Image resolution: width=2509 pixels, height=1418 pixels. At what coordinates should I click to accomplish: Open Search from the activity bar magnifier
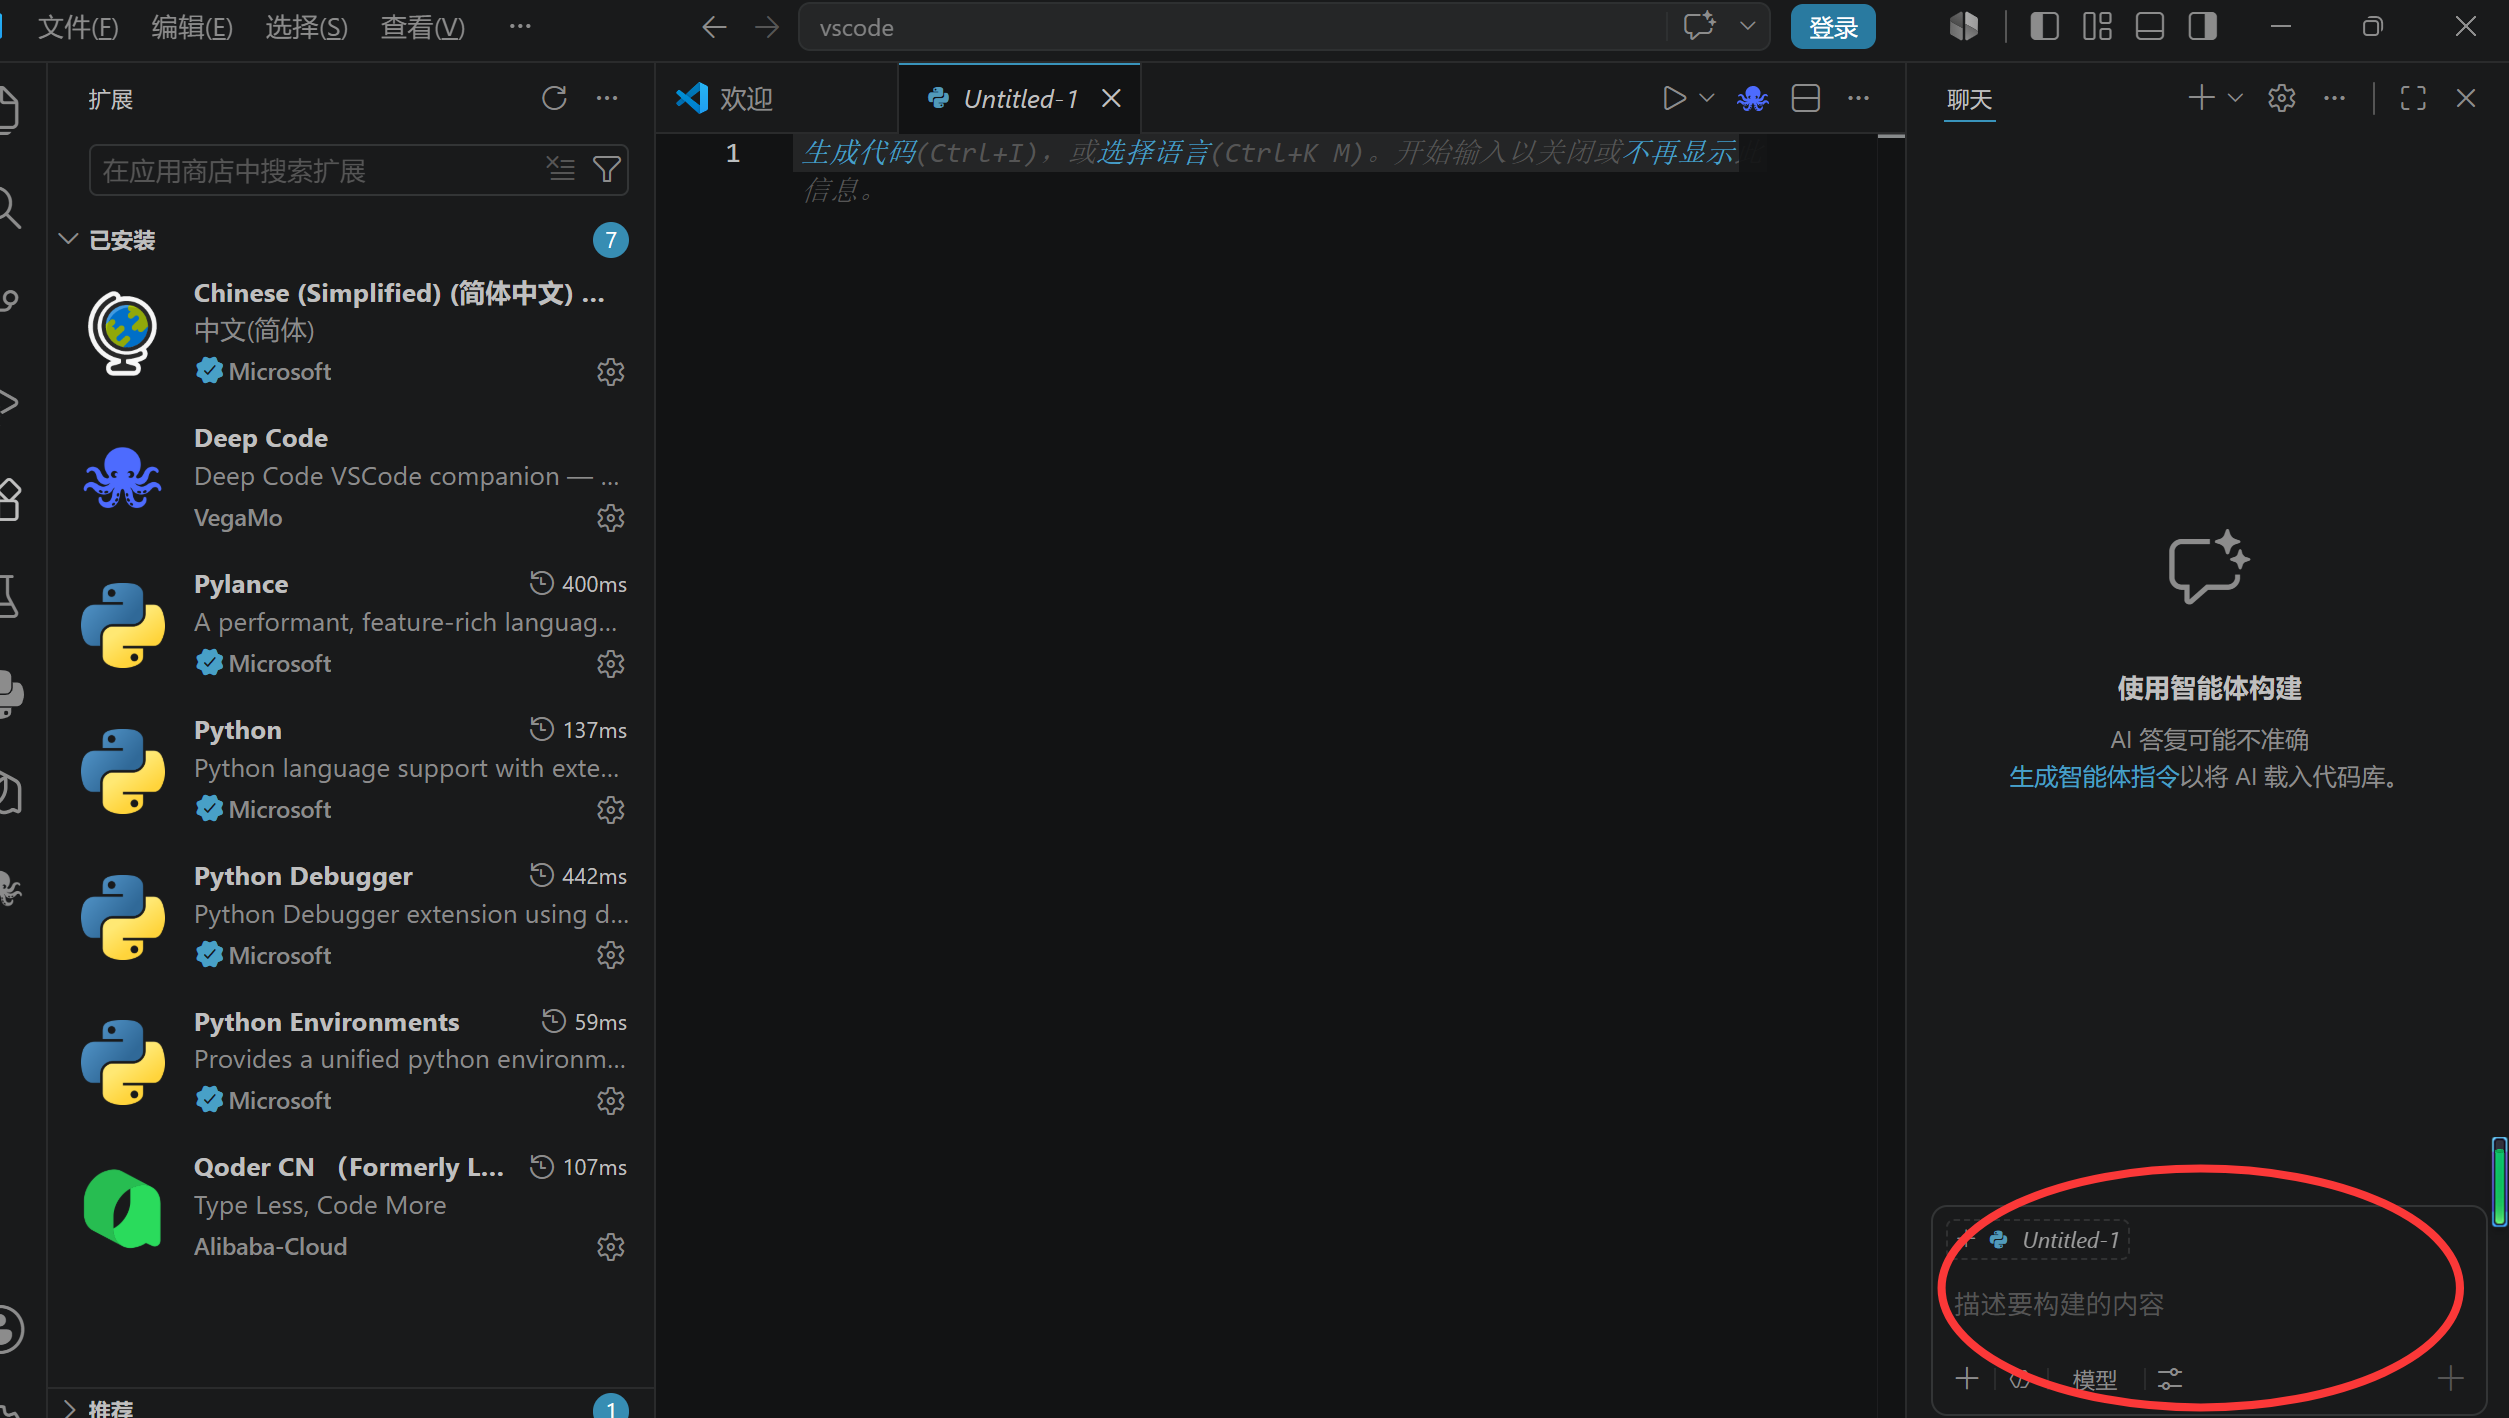pos(10,207)
